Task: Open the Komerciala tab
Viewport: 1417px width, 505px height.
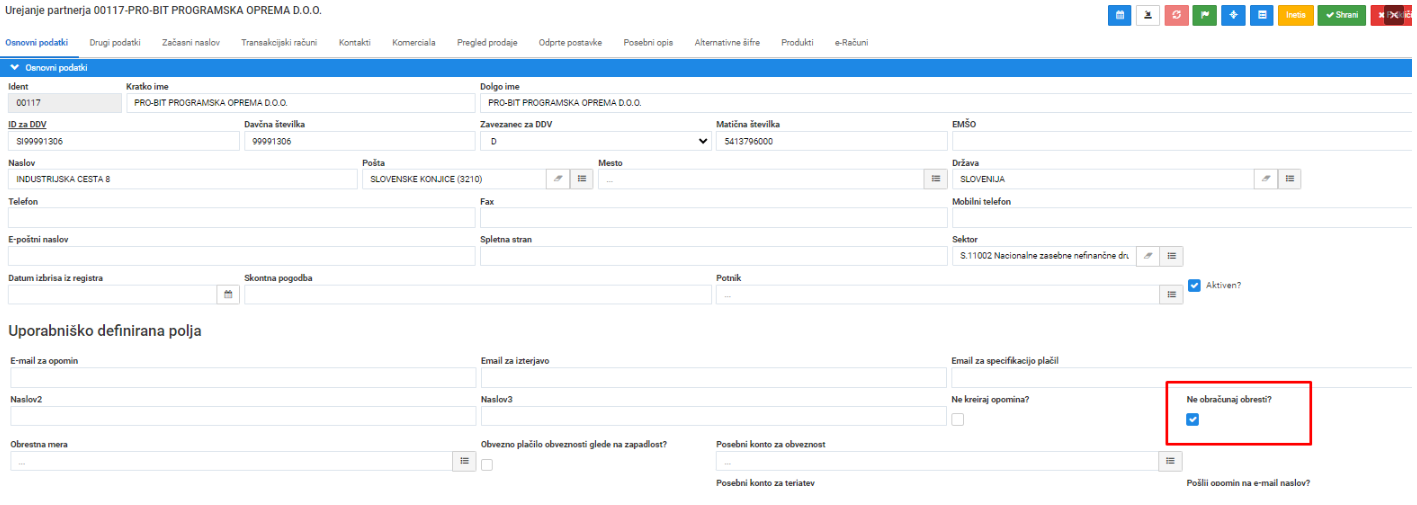Action: (414, 43)
